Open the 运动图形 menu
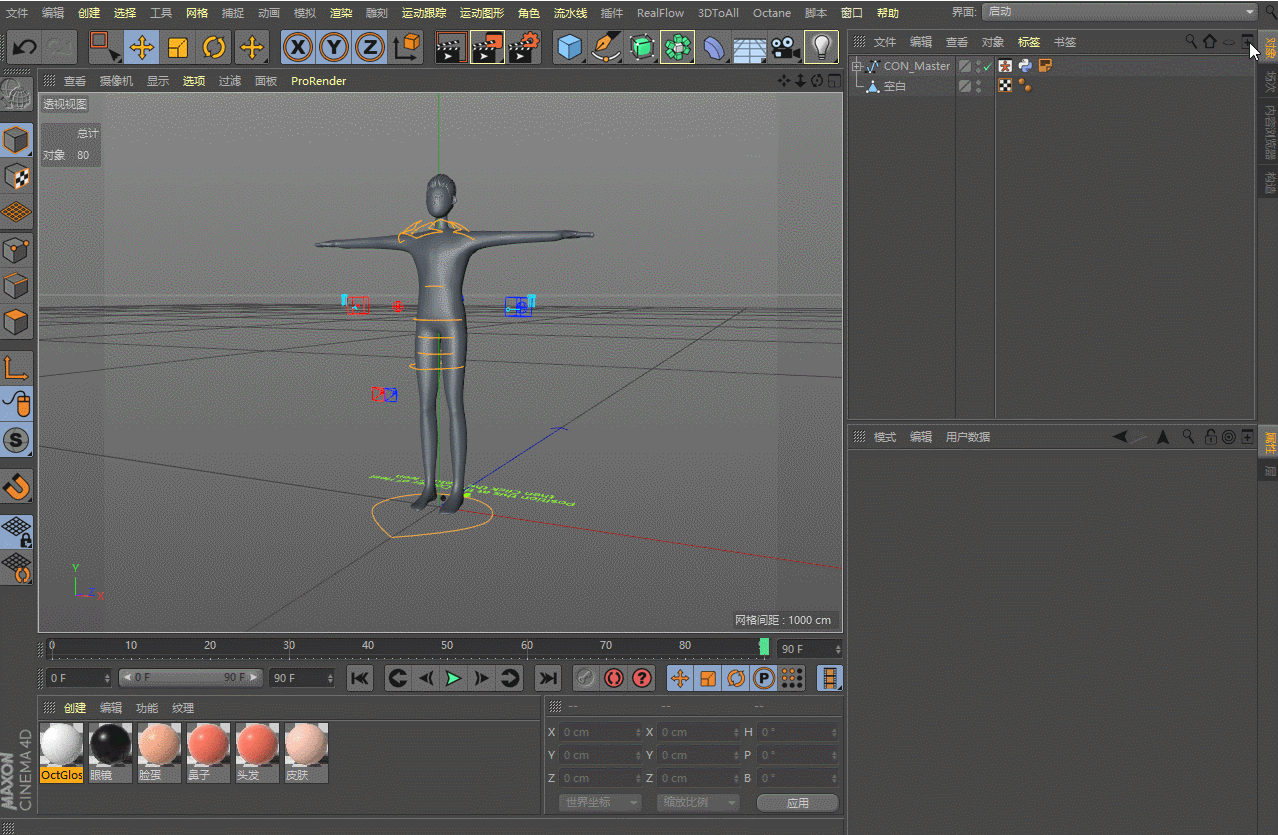This screenshot has height=835, width=1278. click(483, 13)
